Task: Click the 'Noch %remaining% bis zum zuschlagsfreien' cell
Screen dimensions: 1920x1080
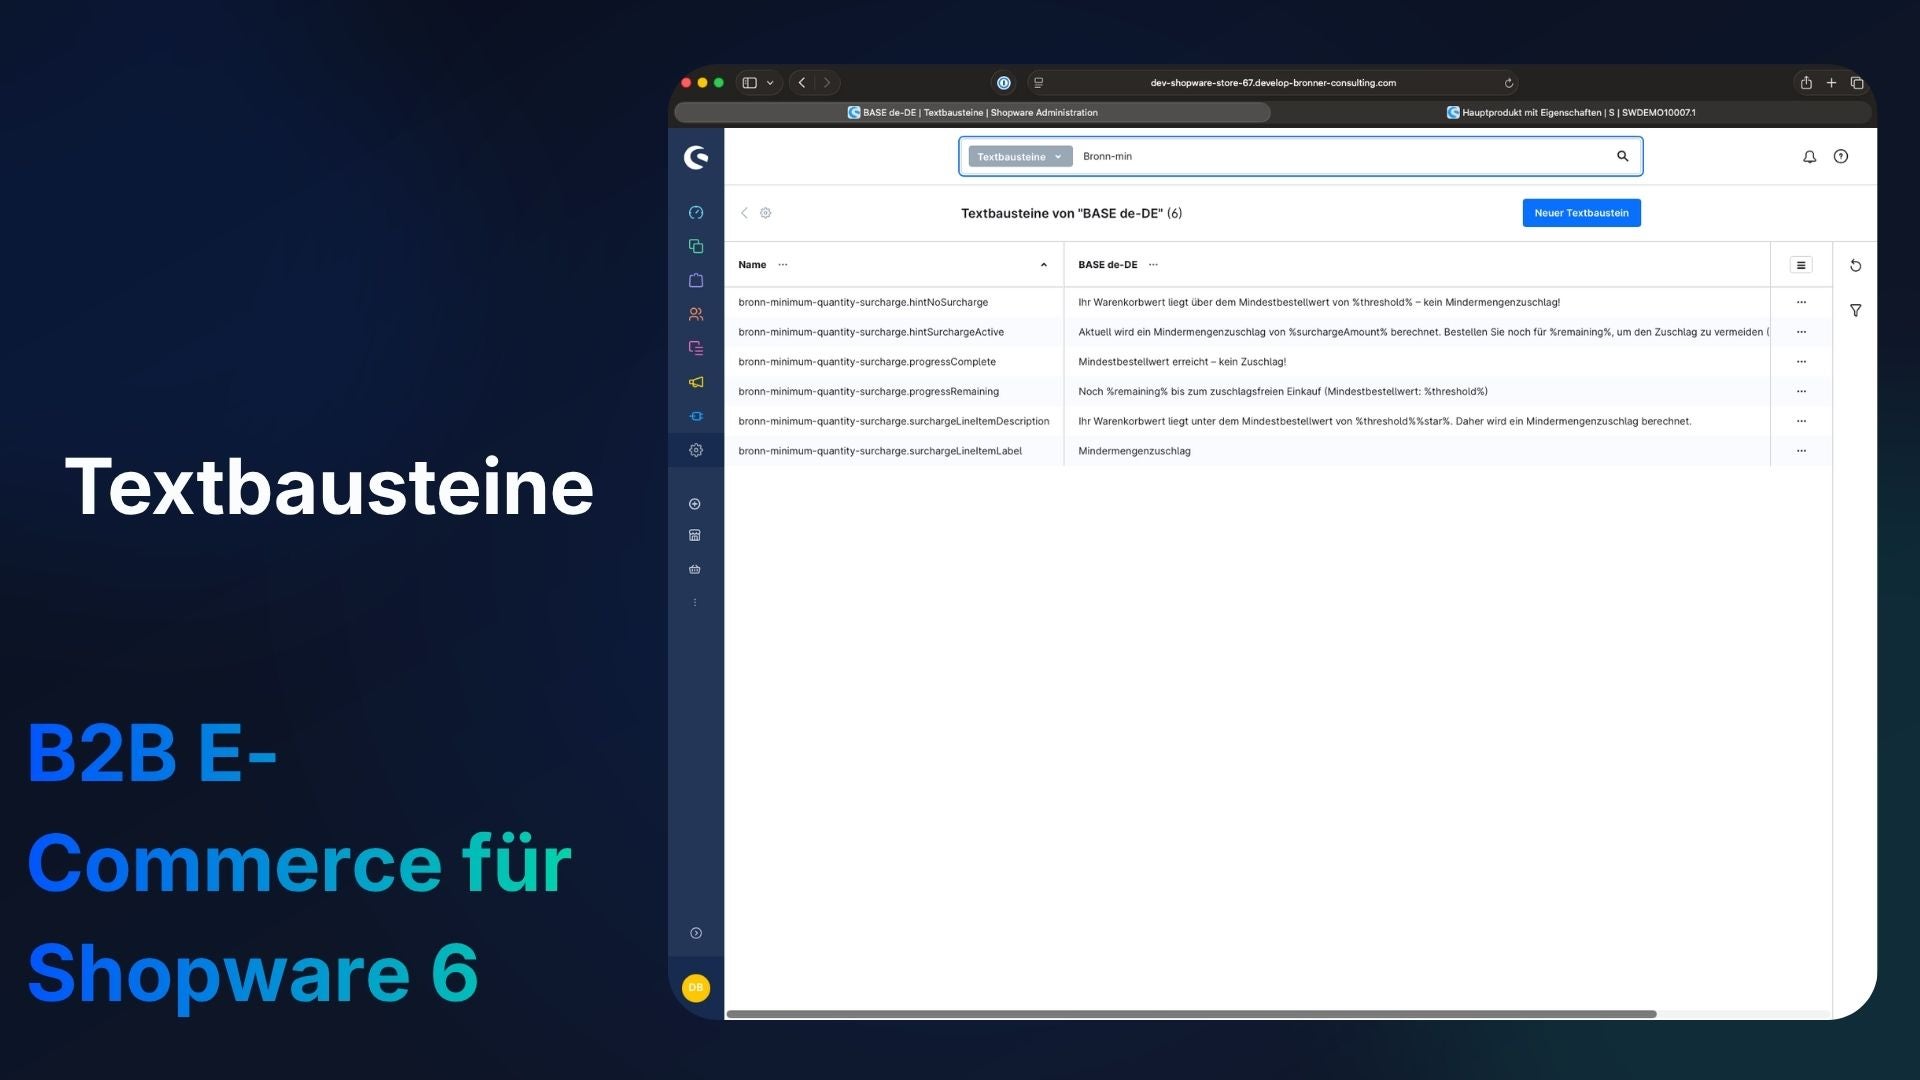Action: 1417,392
